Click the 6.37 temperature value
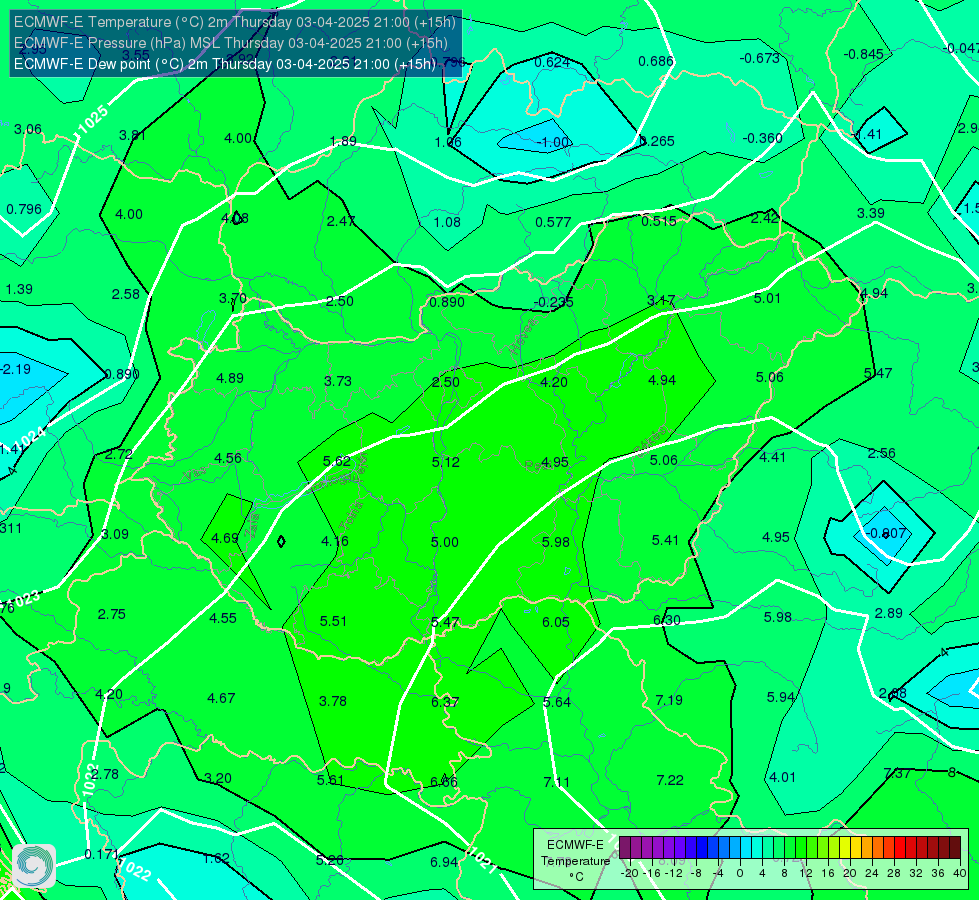979x900 pixels. (445, 702)
